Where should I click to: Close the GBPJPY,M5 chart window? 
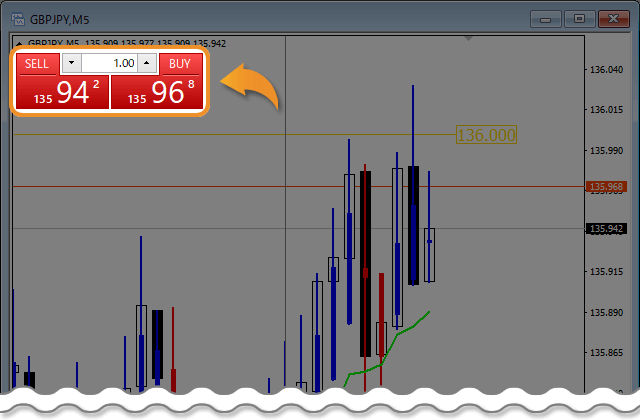pos(611,18)
